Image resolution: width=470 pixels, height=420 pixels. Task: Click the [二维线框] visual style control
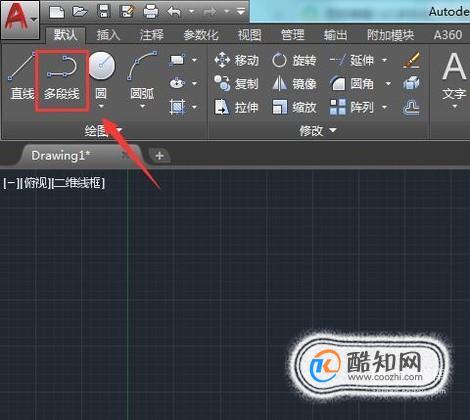point(78,183)
